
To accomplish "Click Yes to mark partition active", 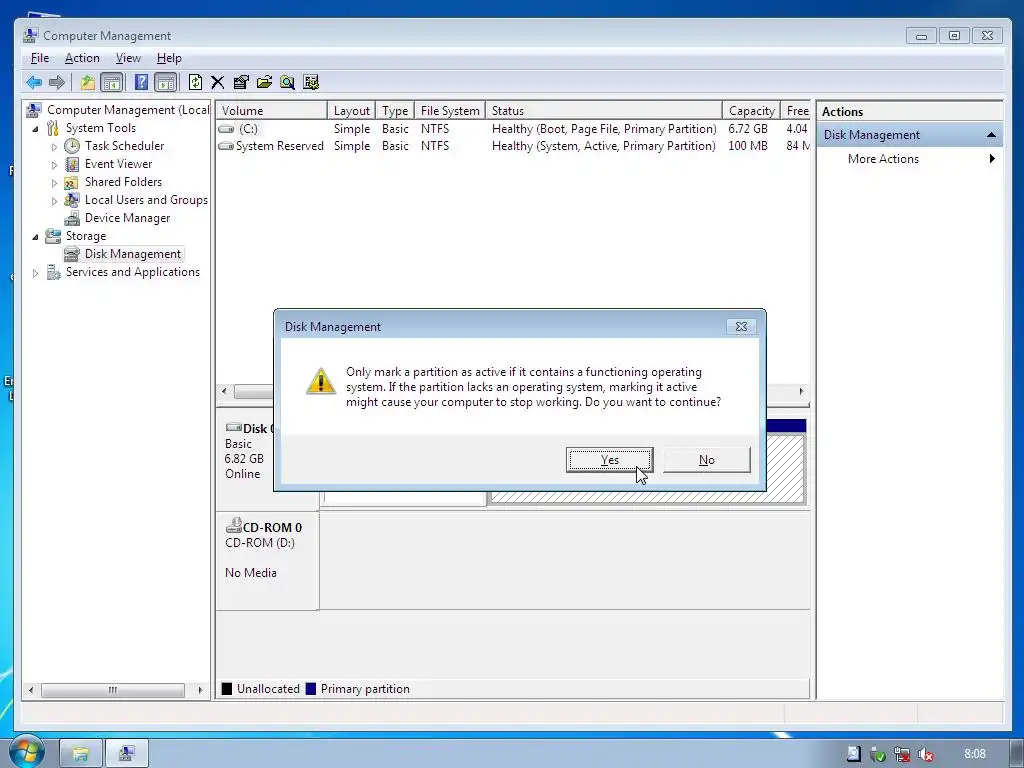I will [x=609, y=460].
